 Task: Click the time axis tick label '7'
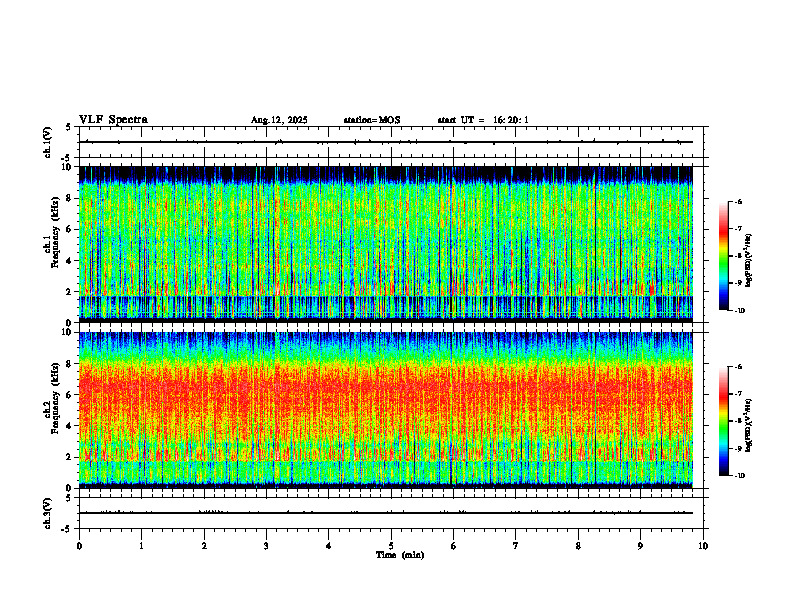pyautogui.click(x=516, y=546)
